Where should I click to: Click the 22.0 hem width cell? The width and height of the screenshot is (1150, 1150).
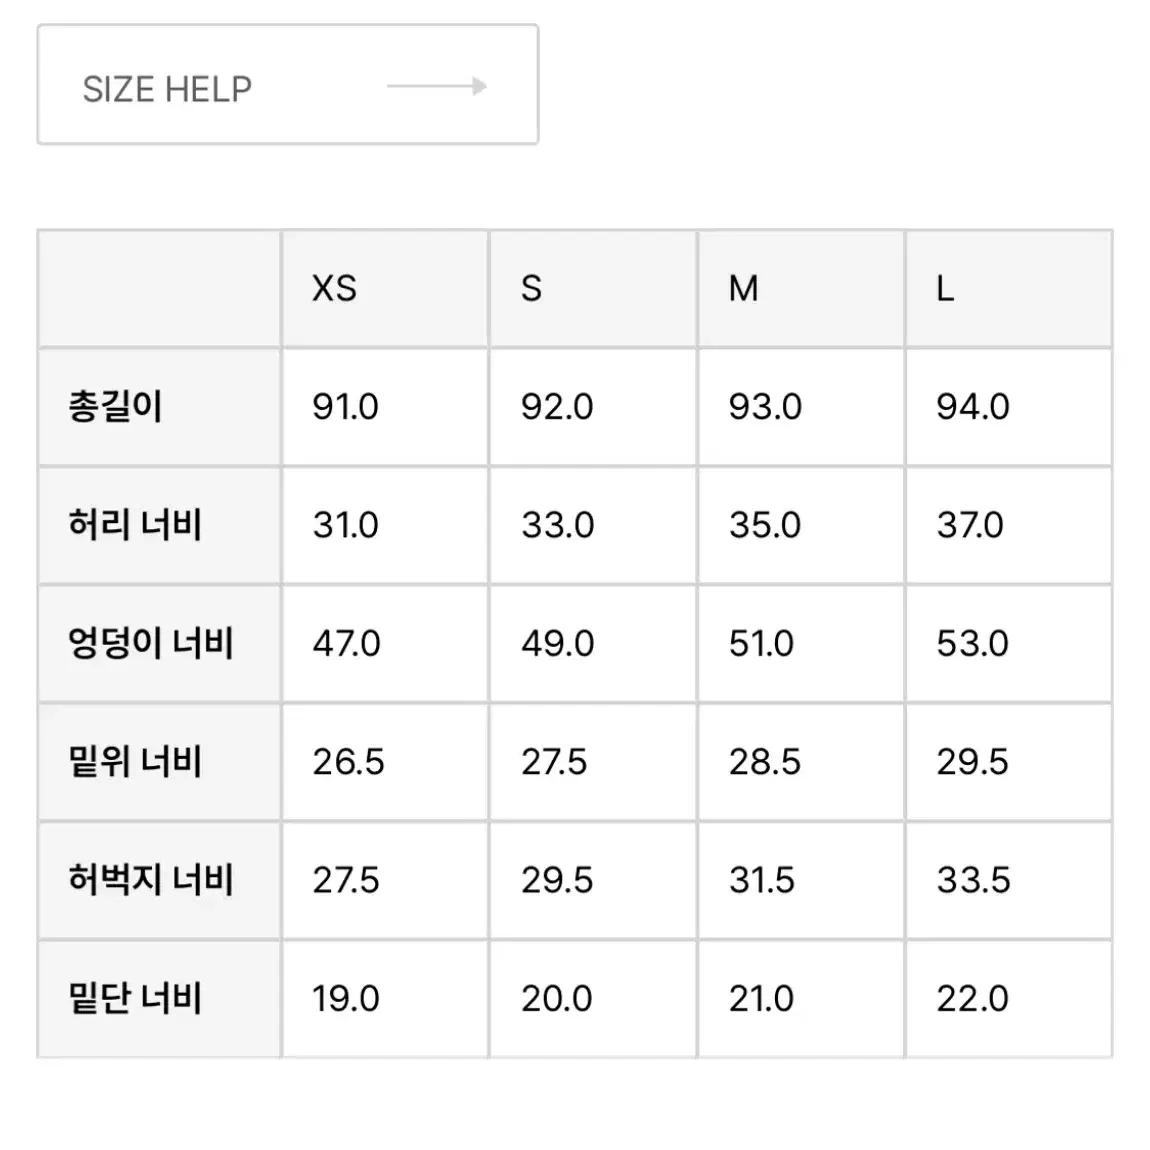1008,999
